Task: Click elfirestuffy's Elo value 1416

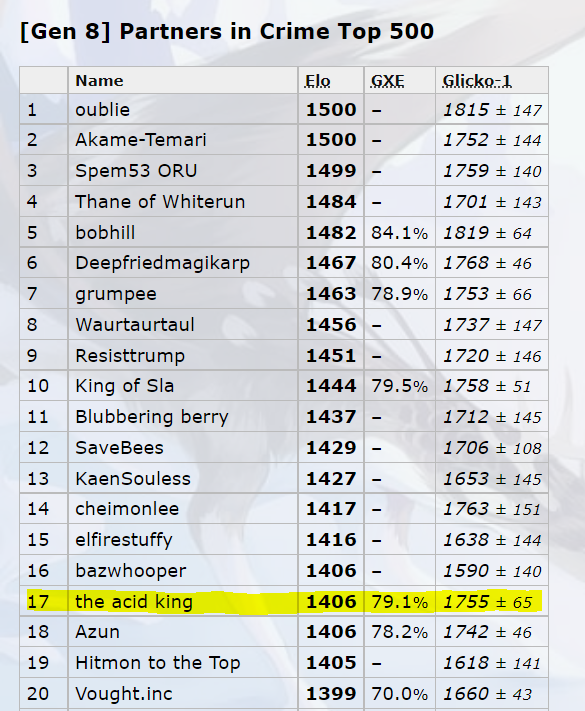Action: [331, 540]
